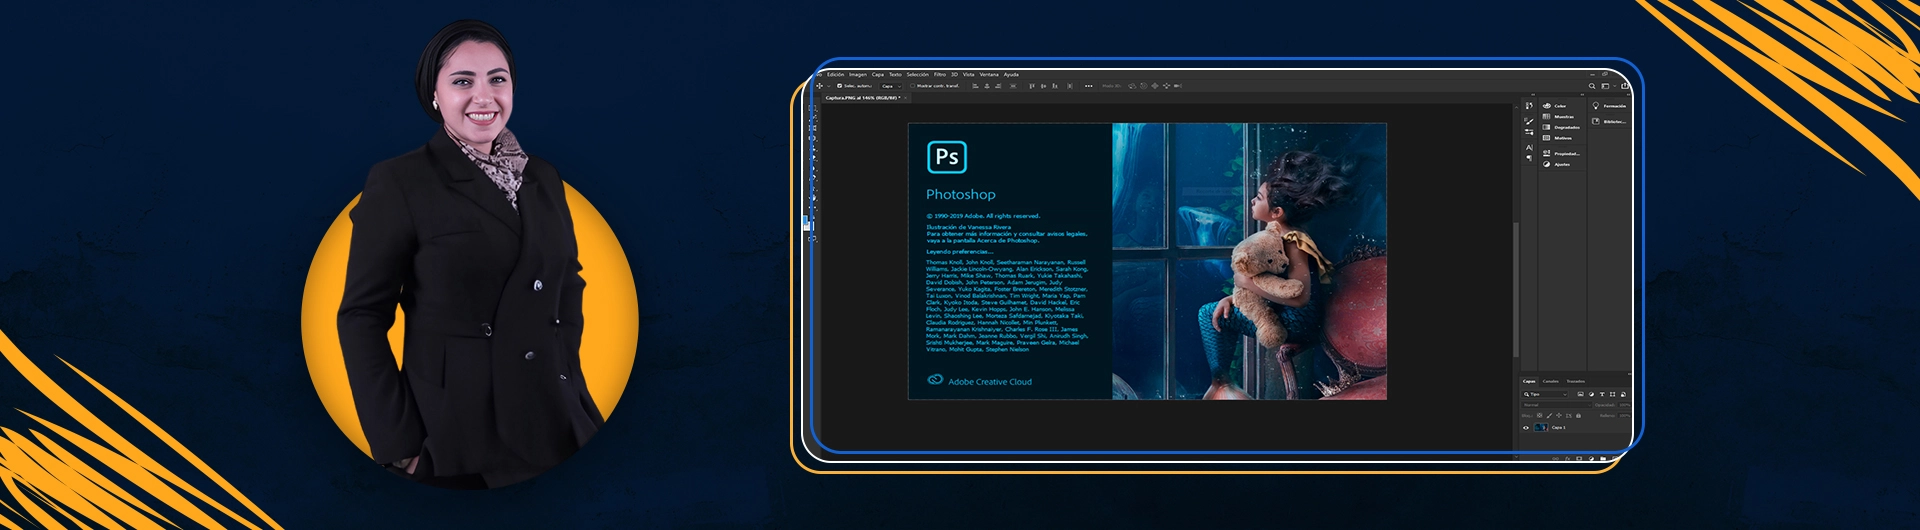
Task: Select the Capa 1 layer thumbnail
Action: 1541,428
